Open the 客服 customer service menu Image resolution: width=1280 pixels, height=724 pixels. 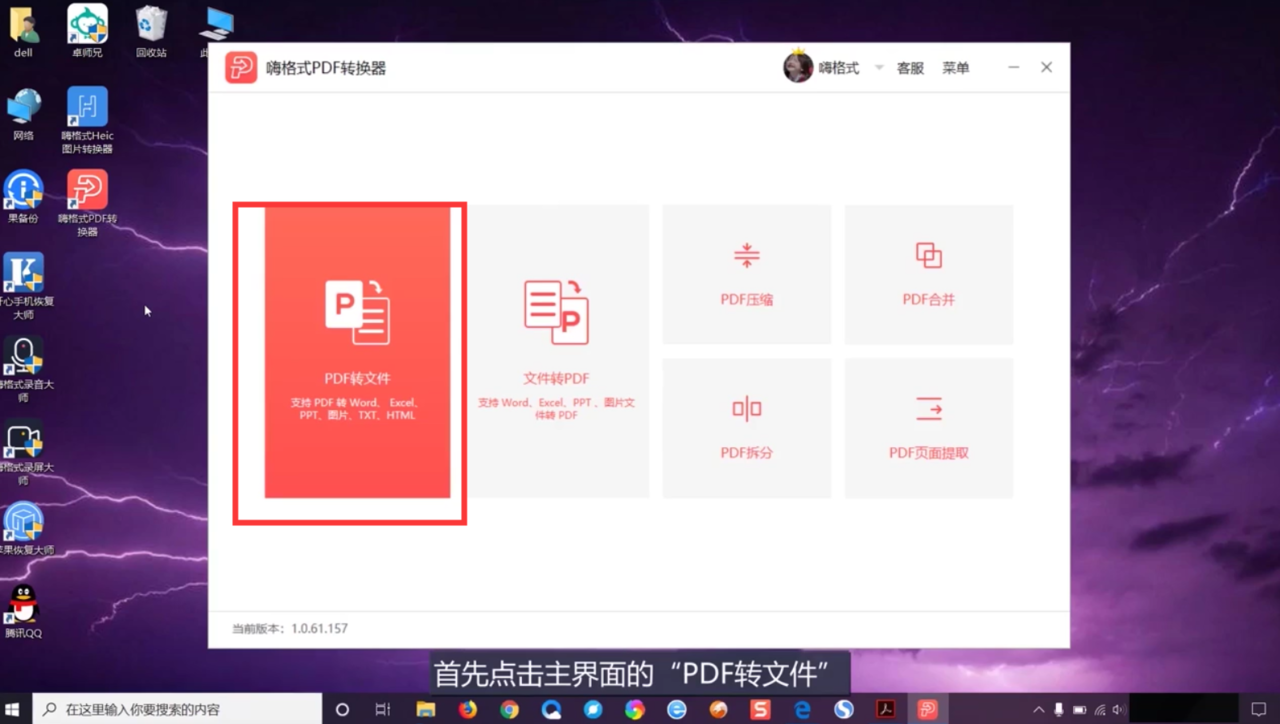(910, 68)
